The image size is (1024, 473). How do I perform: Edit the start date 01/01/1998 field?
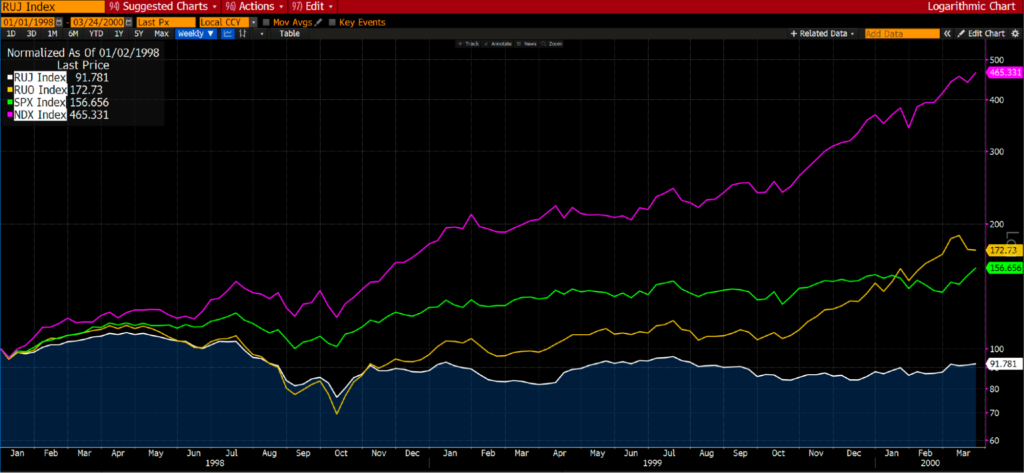point(27,22)
